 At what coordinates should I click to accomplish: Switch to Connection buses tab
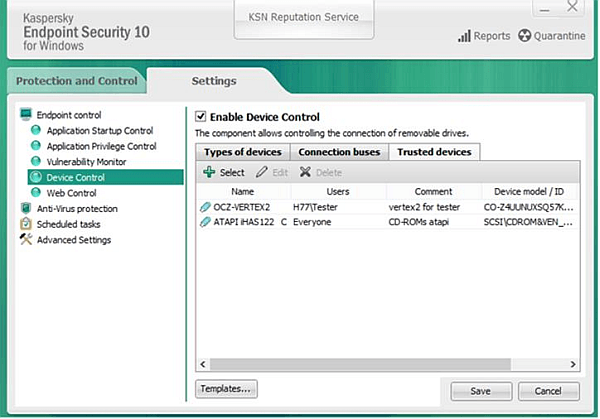pos(339,152)
